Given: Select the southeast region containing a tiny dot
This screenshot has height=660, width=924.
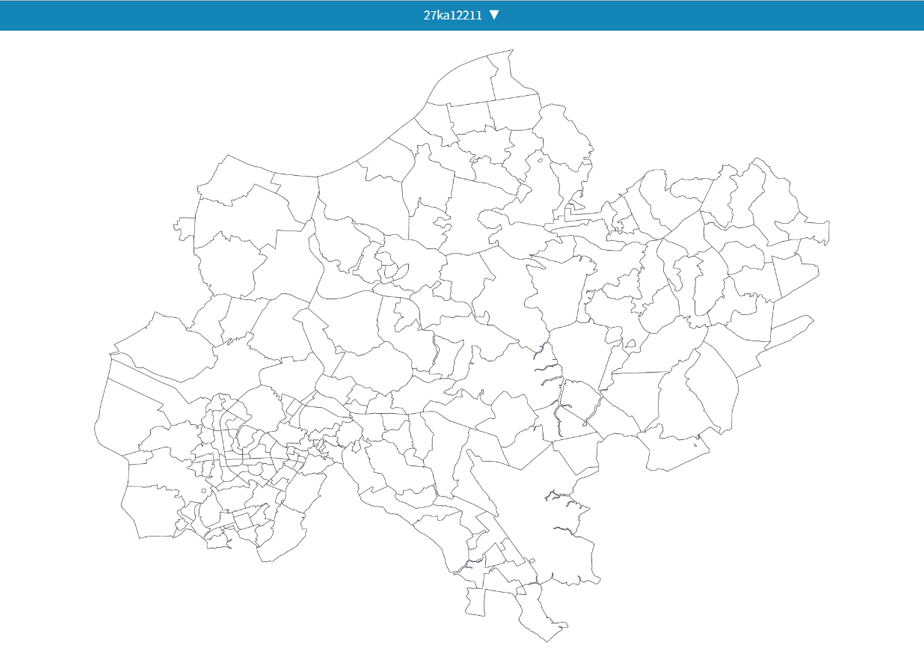Looking at the screenshot, I should (x=678, y=451).
